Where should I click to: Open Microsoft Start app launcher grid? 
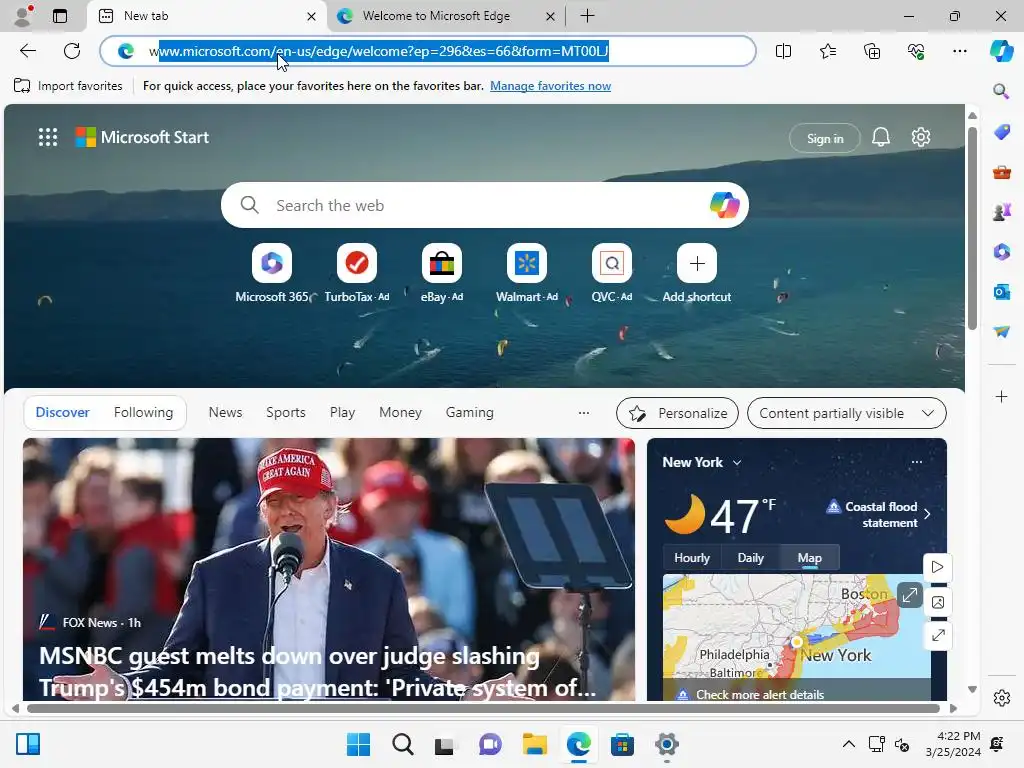point(48,137)
